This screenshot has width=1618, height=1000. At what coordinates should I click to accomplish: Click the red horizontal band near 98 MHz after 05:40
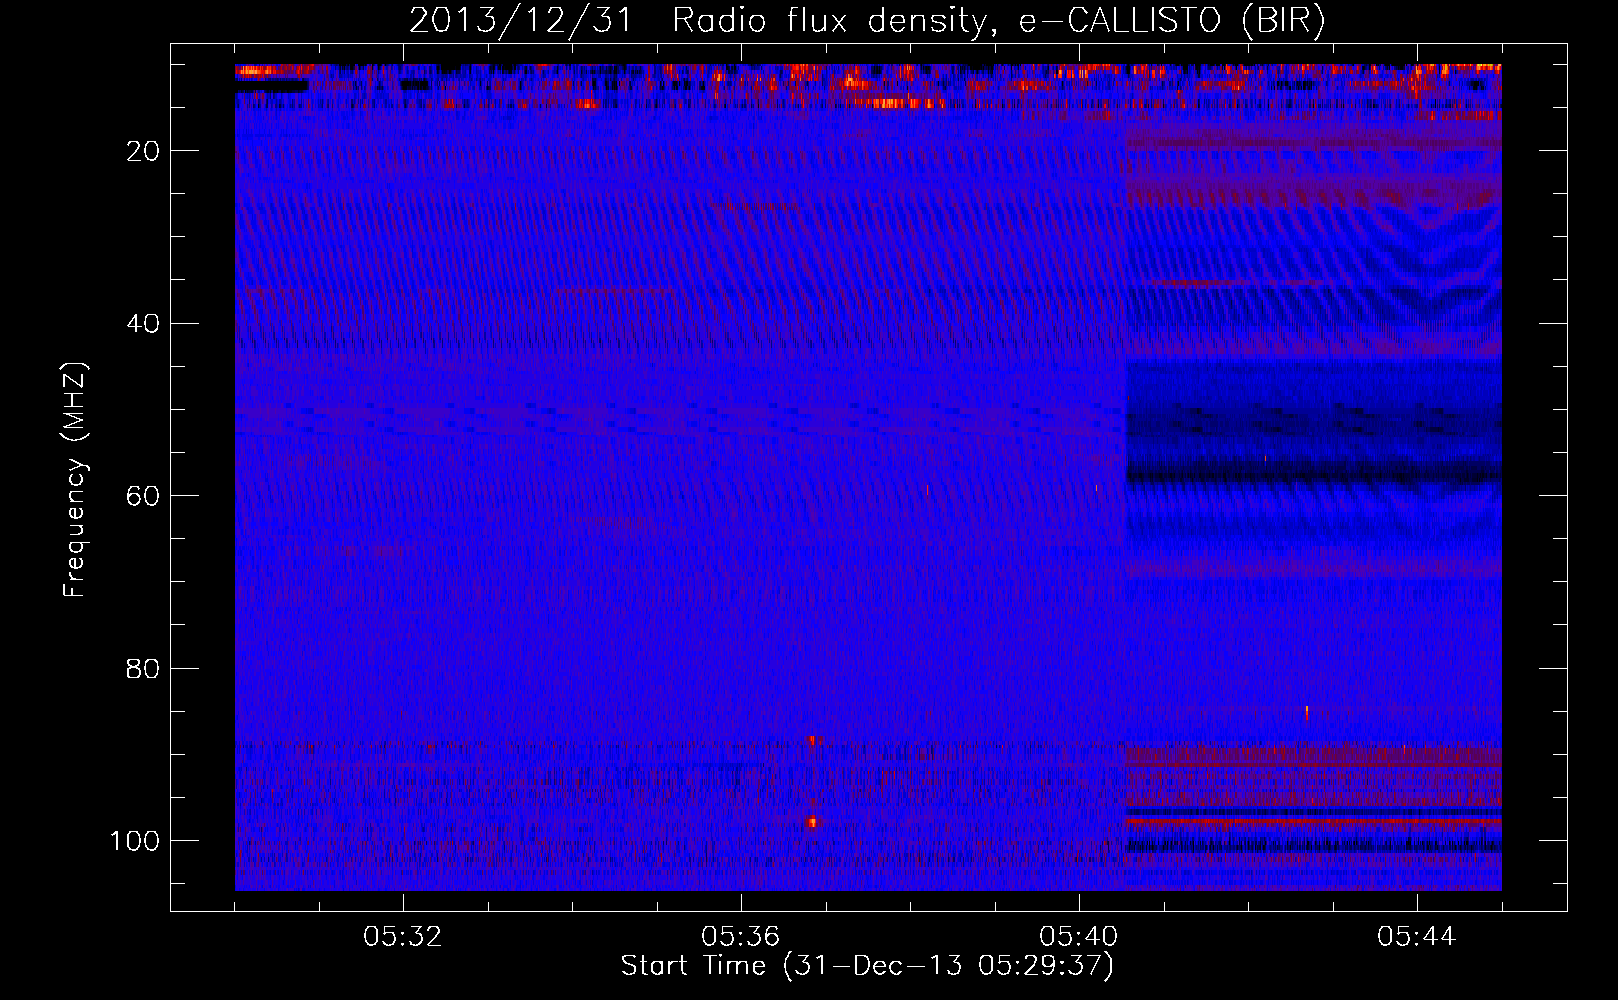(x=1314, y=821)
